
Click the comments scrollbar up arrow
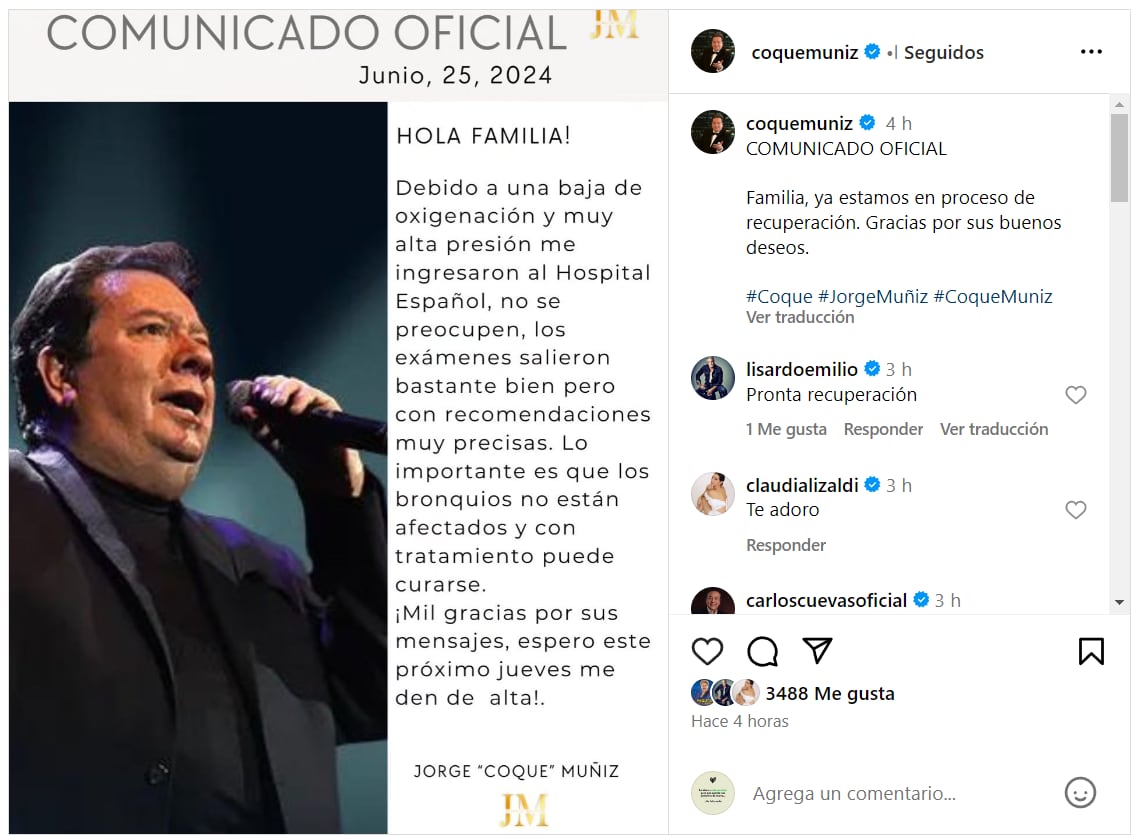pos(1119,105)
